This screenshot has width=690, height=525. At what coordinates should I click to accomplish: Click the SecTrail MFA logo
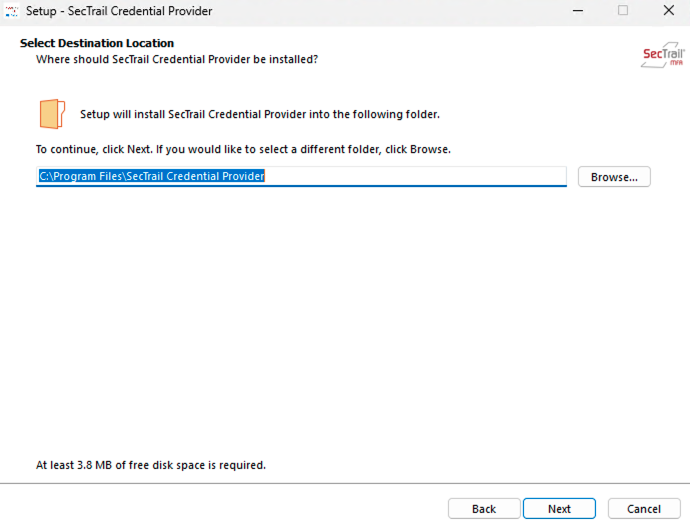(663, 55)
